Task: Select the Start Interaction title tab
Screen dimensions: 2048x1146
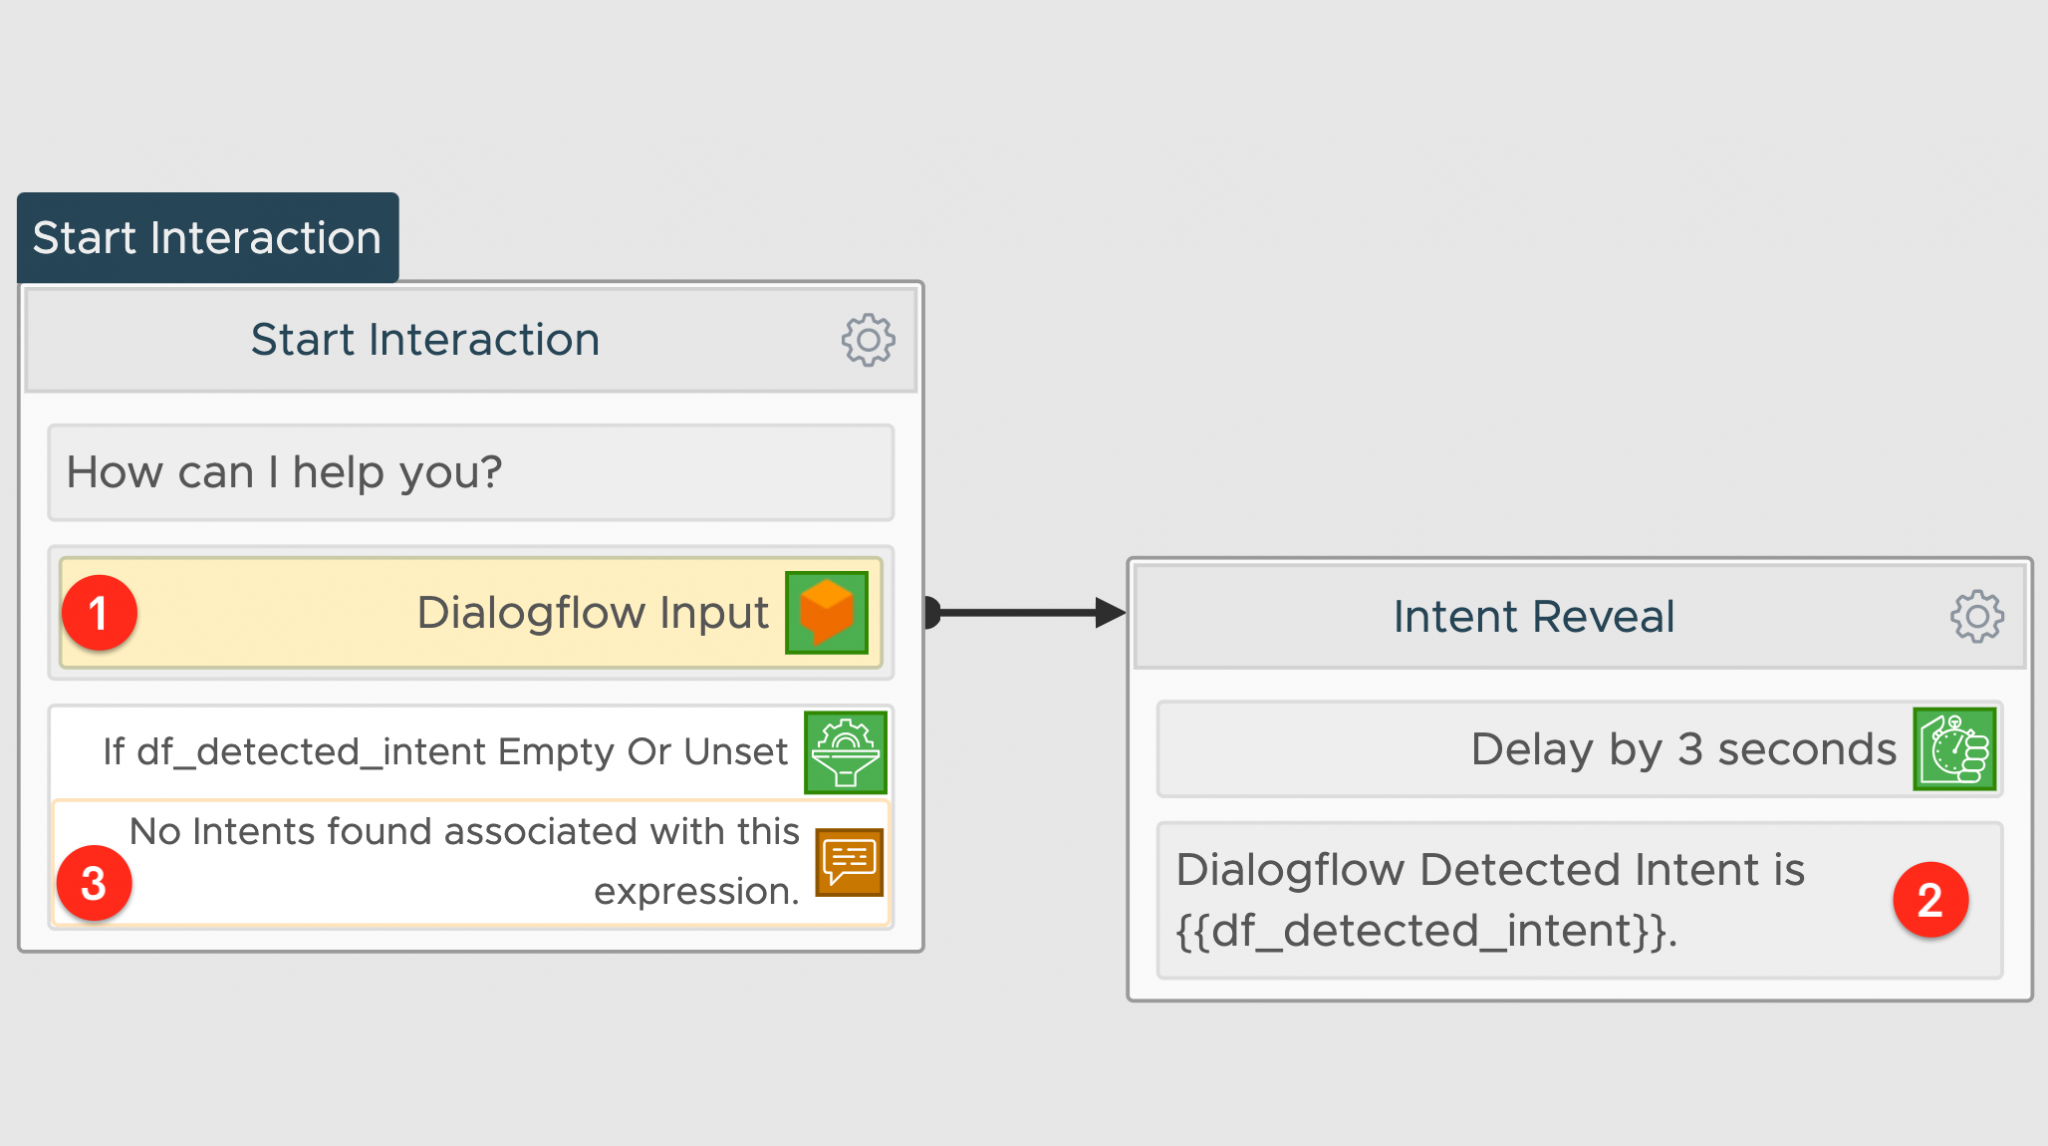Action: (x=207, y=237)
